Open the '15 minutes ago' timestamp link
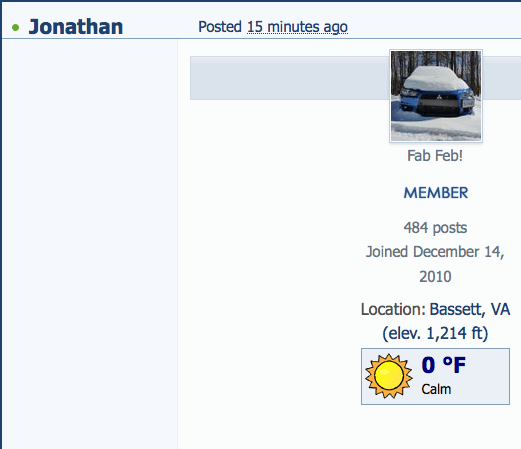The width and height of the screenshot is (521, 449). pyautogui.click(x=297, y=27)
